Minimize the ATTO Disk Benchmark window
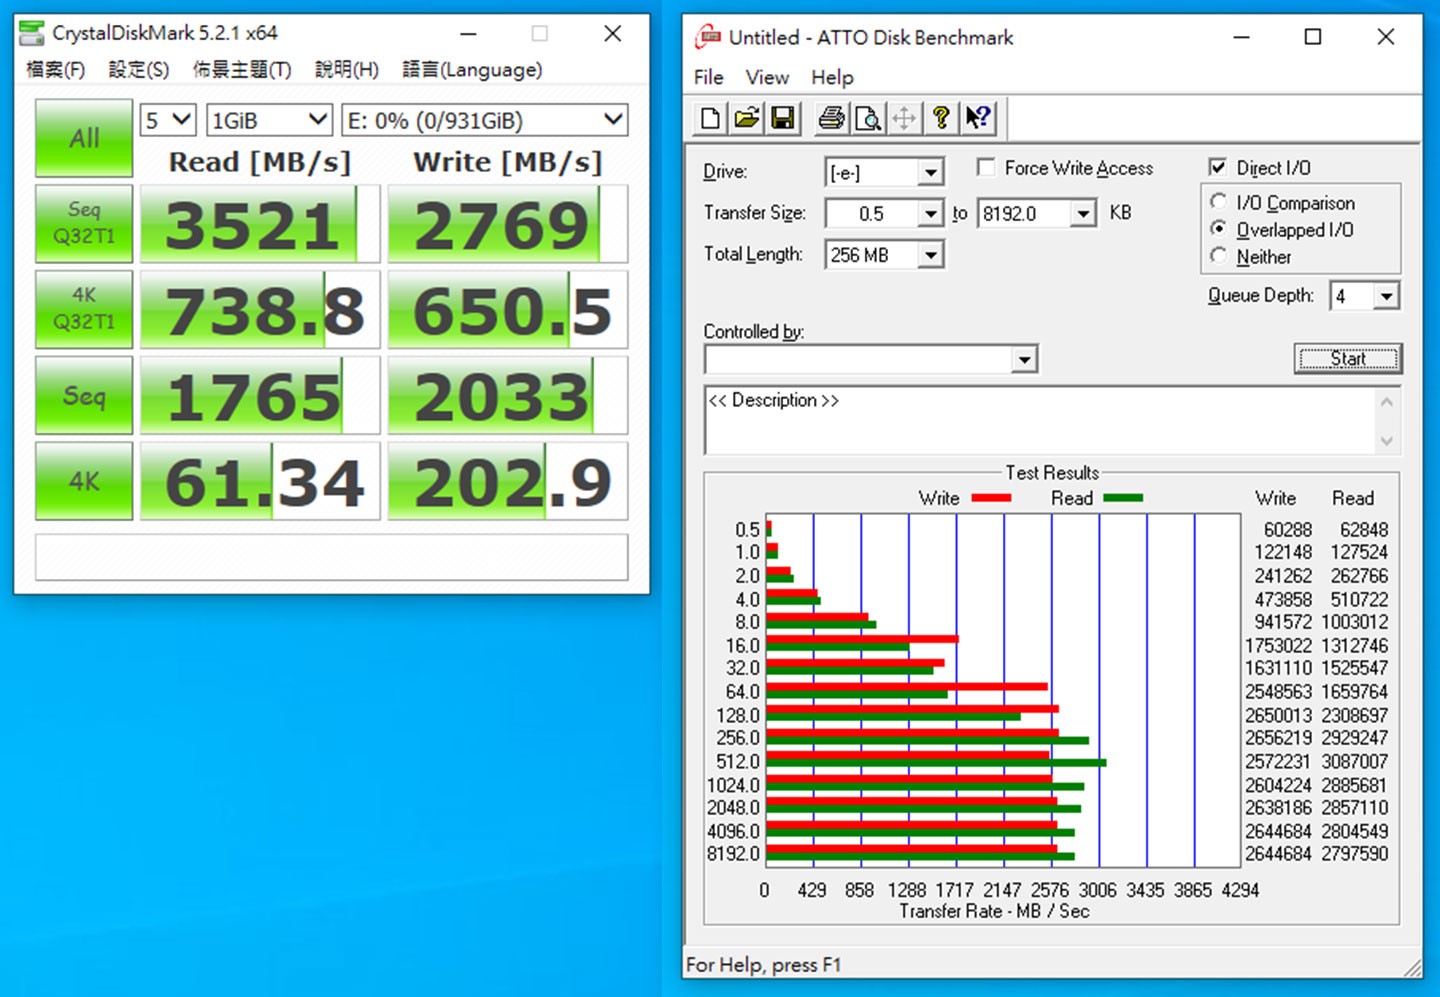The image size is (1440, 997). coord(1242,37)
